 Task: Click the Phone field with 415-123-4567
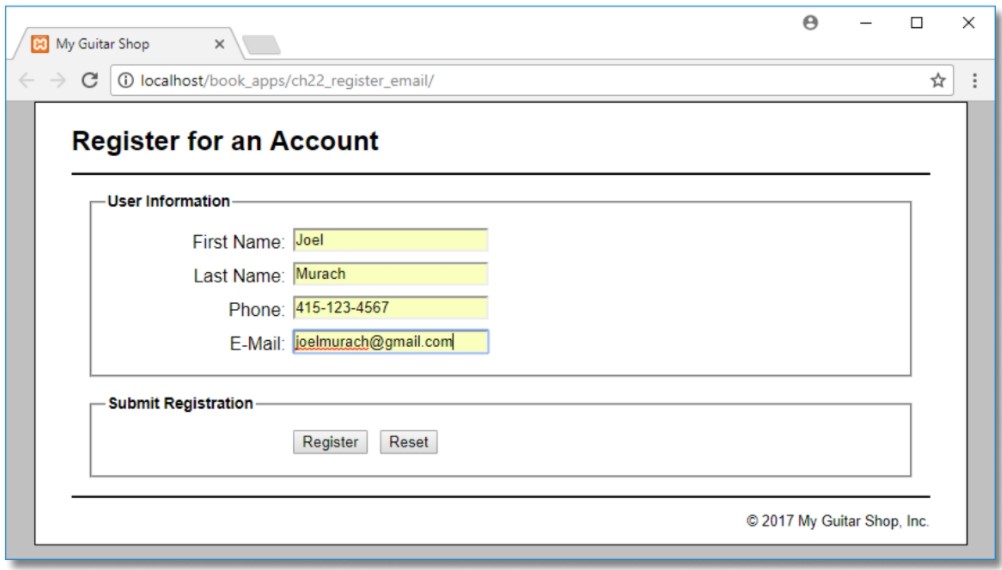[x=390, y=308]
